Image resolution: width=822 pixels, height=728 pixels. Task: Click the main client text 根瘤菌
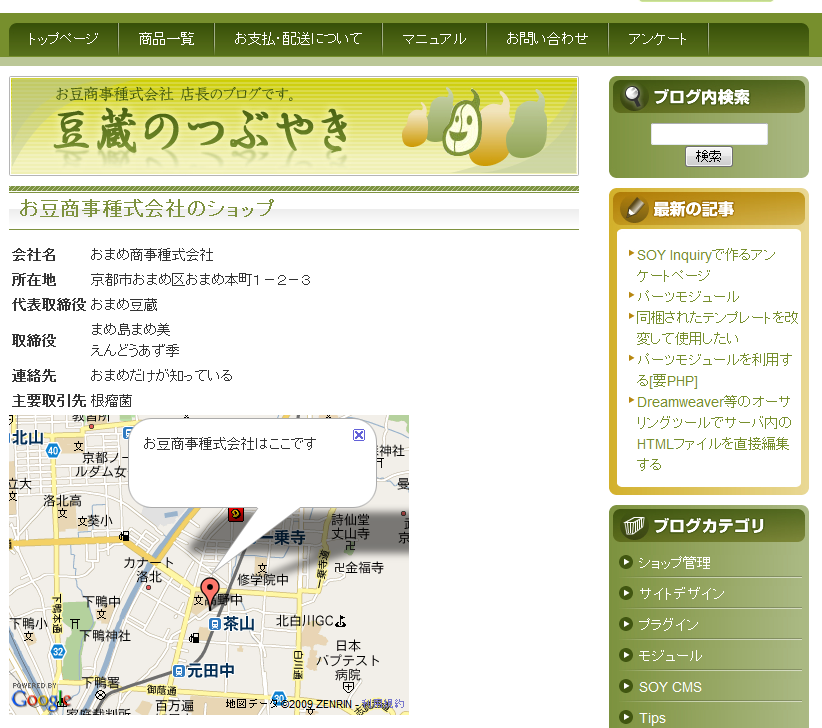[x=111, y=401]
